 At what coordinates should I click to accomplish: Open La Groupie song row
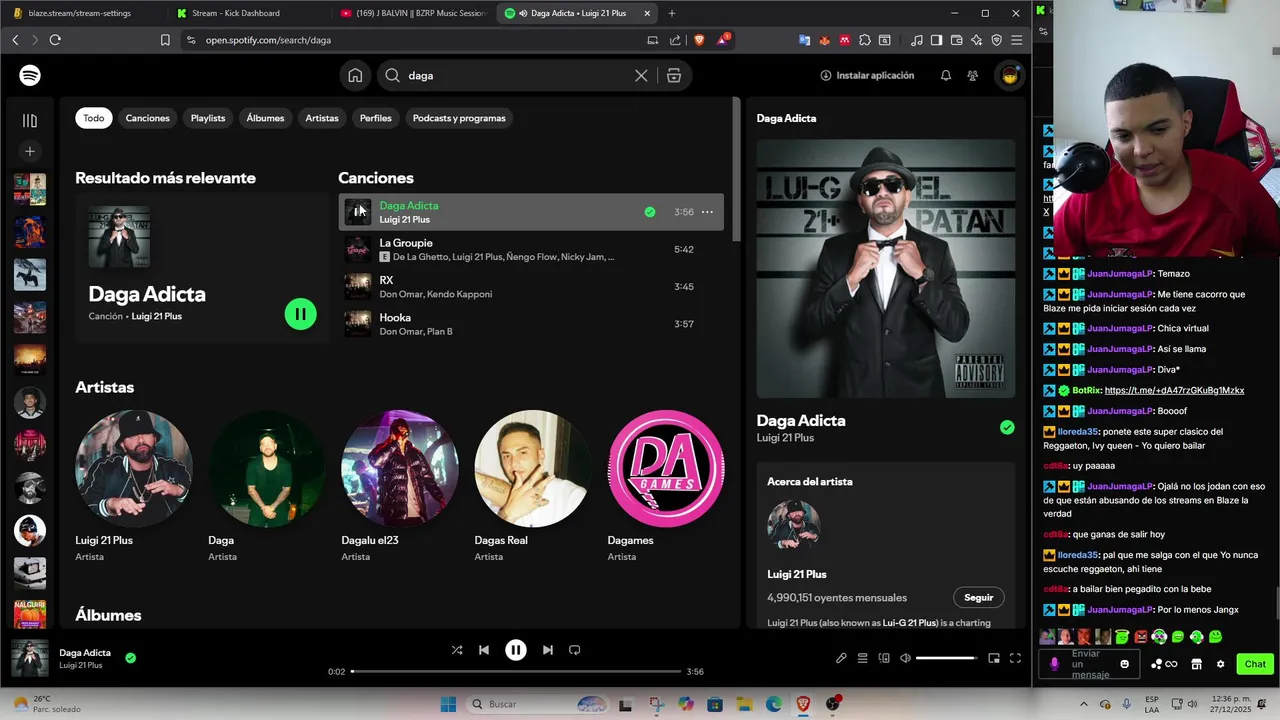click(531, 249)
